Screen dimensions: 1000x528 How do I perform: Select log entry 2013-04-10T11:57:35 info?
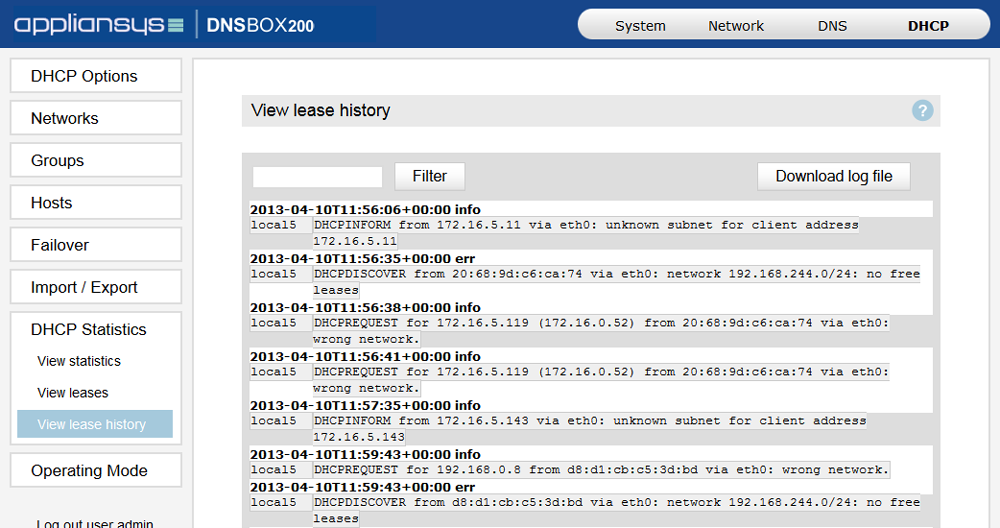[x=365, y=406]
